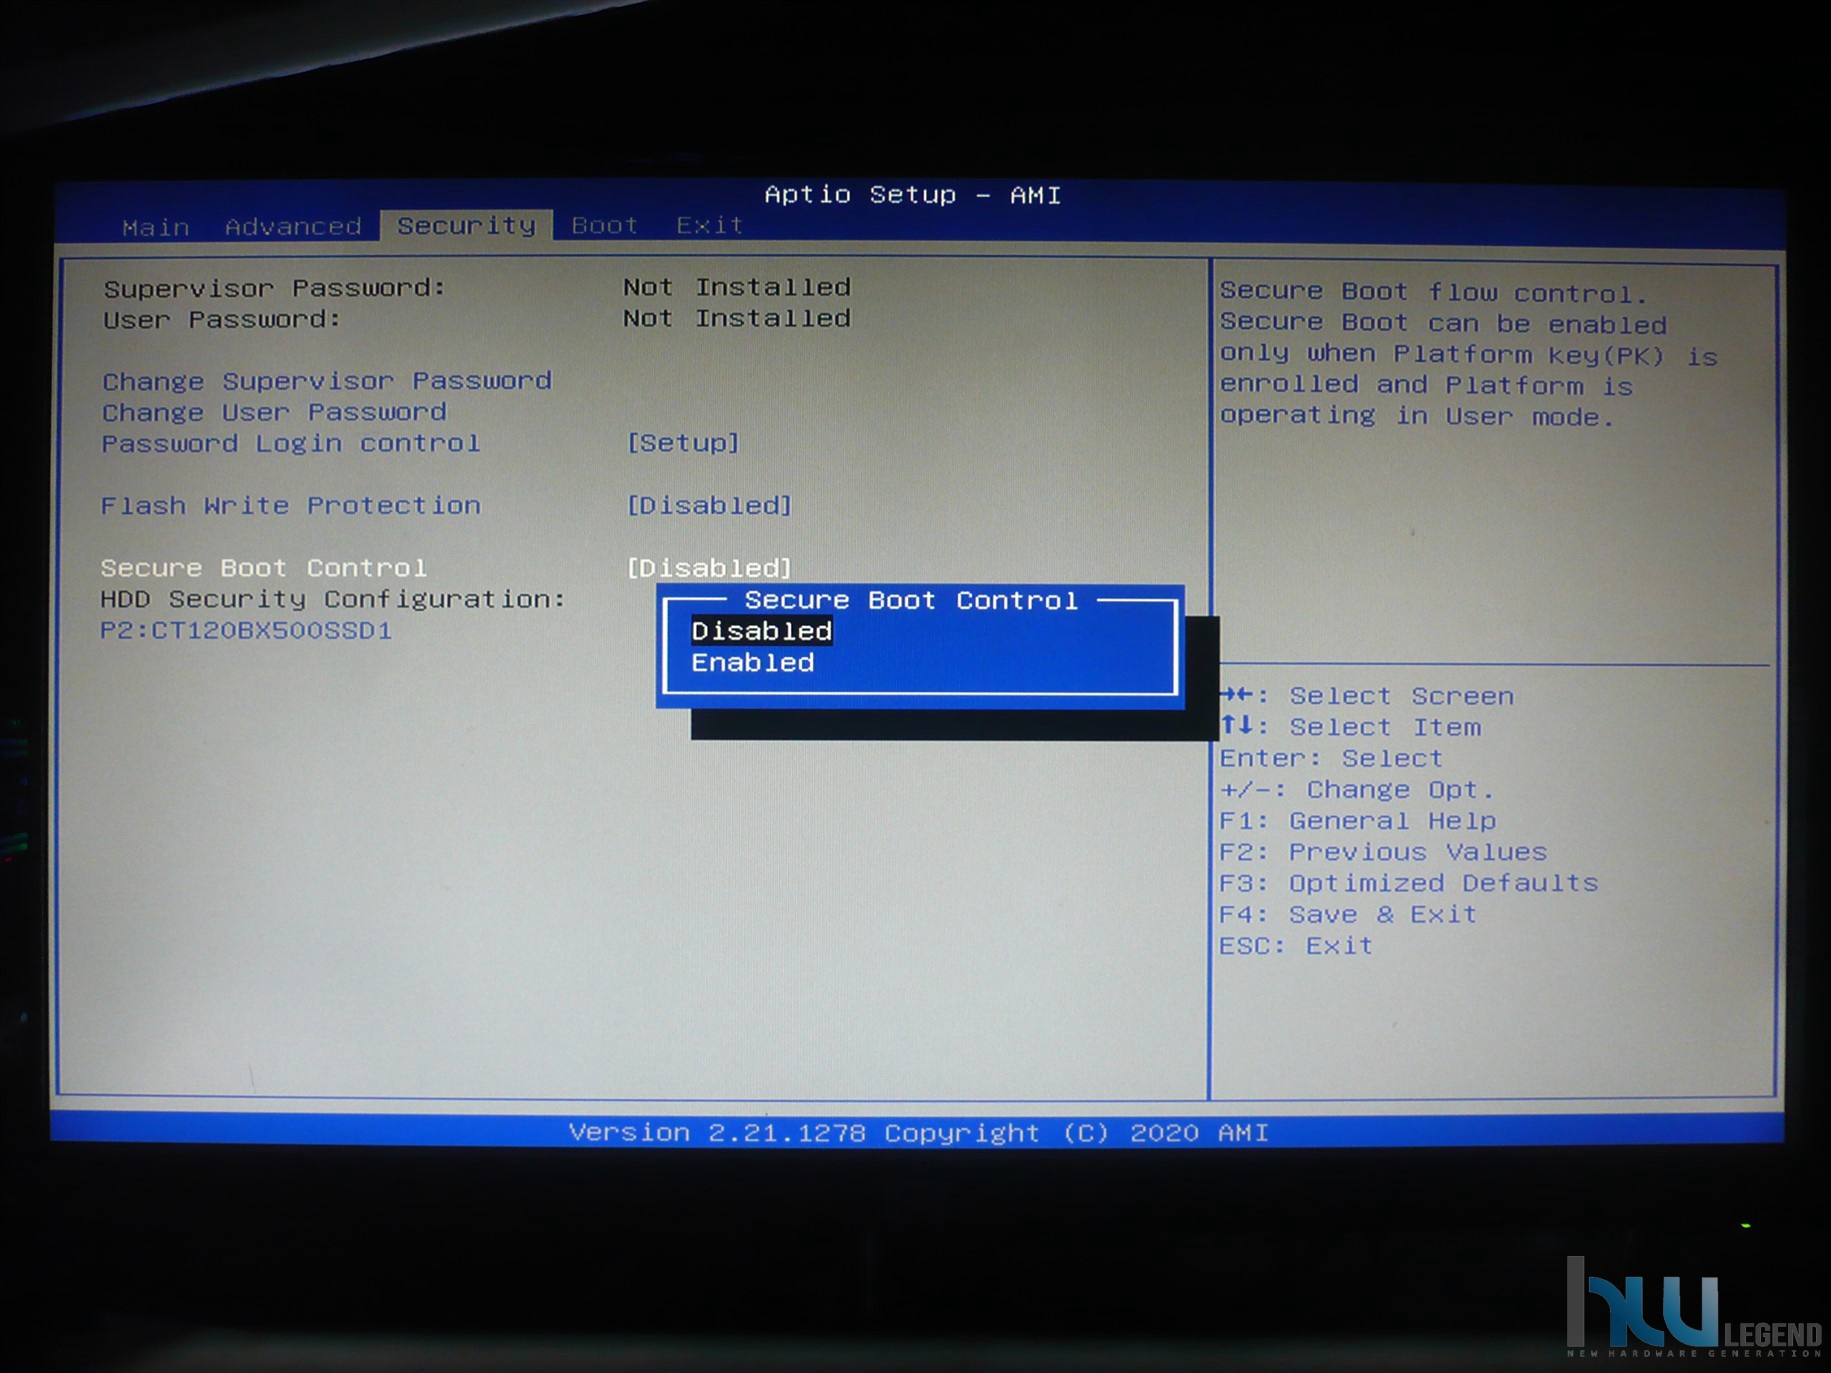Screen dimensions: 1831x1373
Task: Click Supervisor Password Not Installed value
Action: tap(737, 287)
